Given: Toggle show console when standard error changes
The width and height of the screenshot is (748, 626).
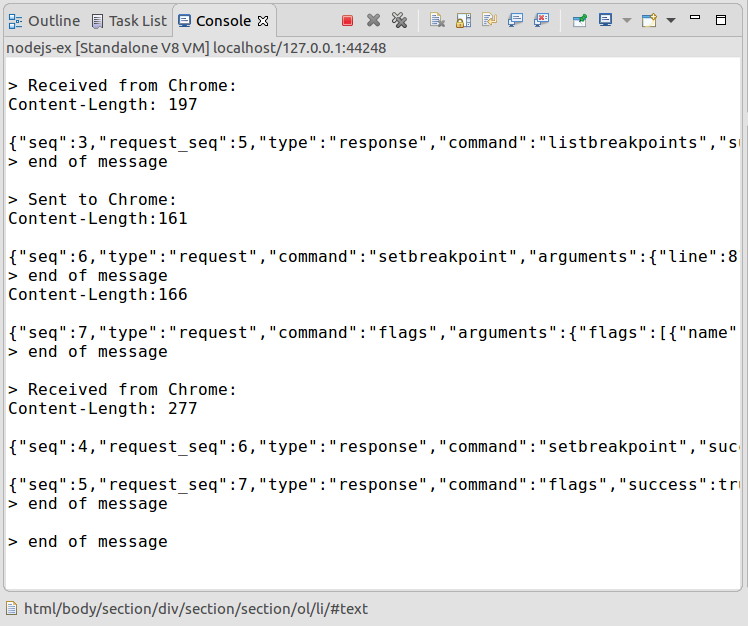Looking at the screenshot, I should pyautogui.click(x=541, y=20).
